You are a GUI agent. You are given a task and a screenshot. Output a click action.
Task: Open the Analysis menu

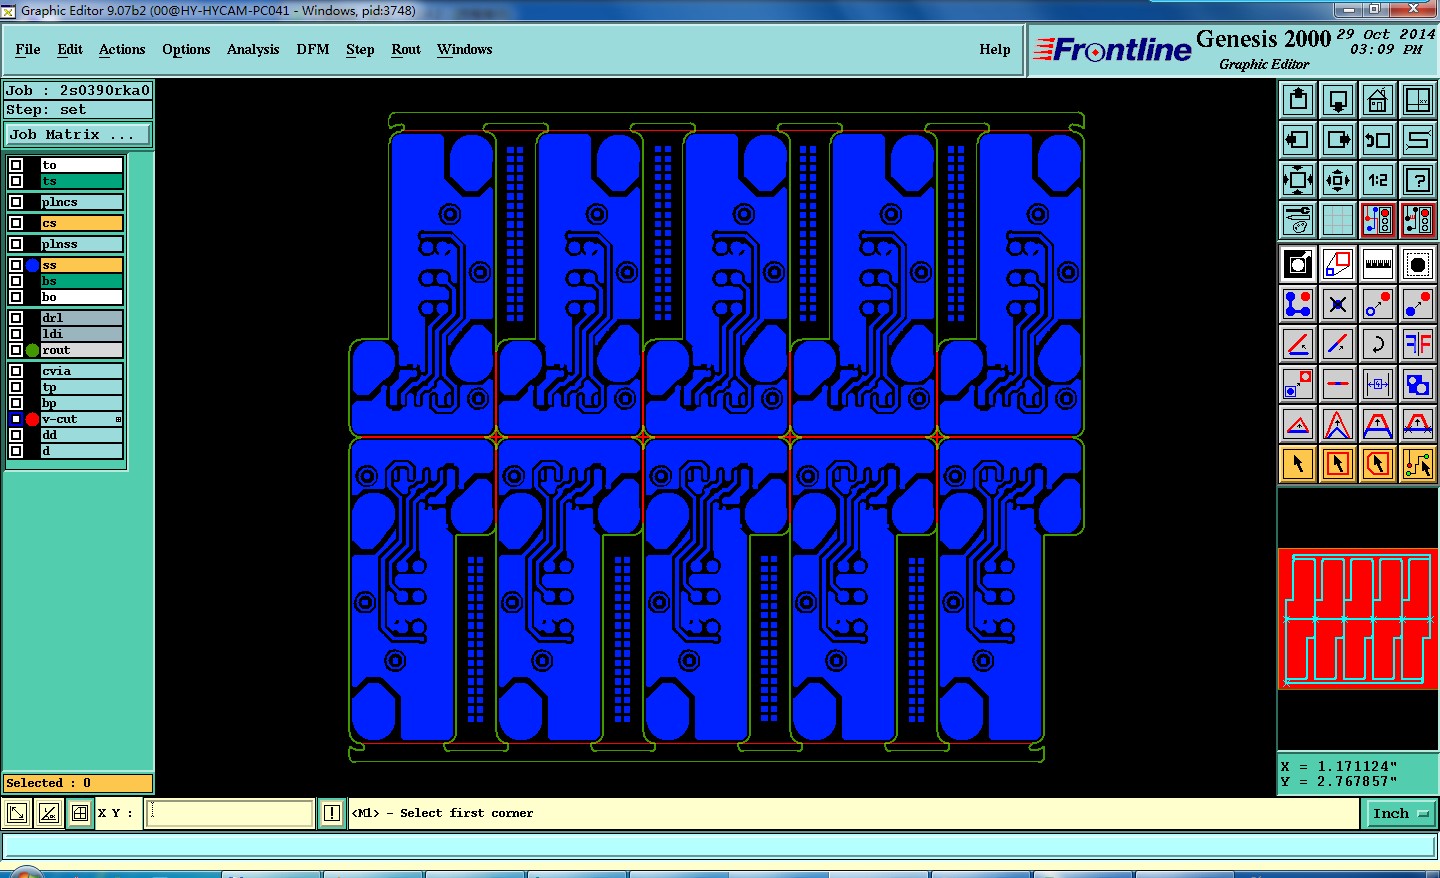pyautogui.click(x=253, y=49)
